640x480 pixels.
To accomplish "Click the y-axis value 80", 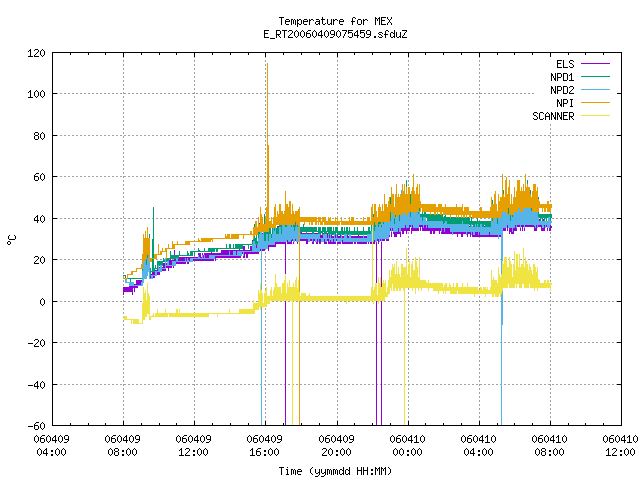I will pos(39,136).
